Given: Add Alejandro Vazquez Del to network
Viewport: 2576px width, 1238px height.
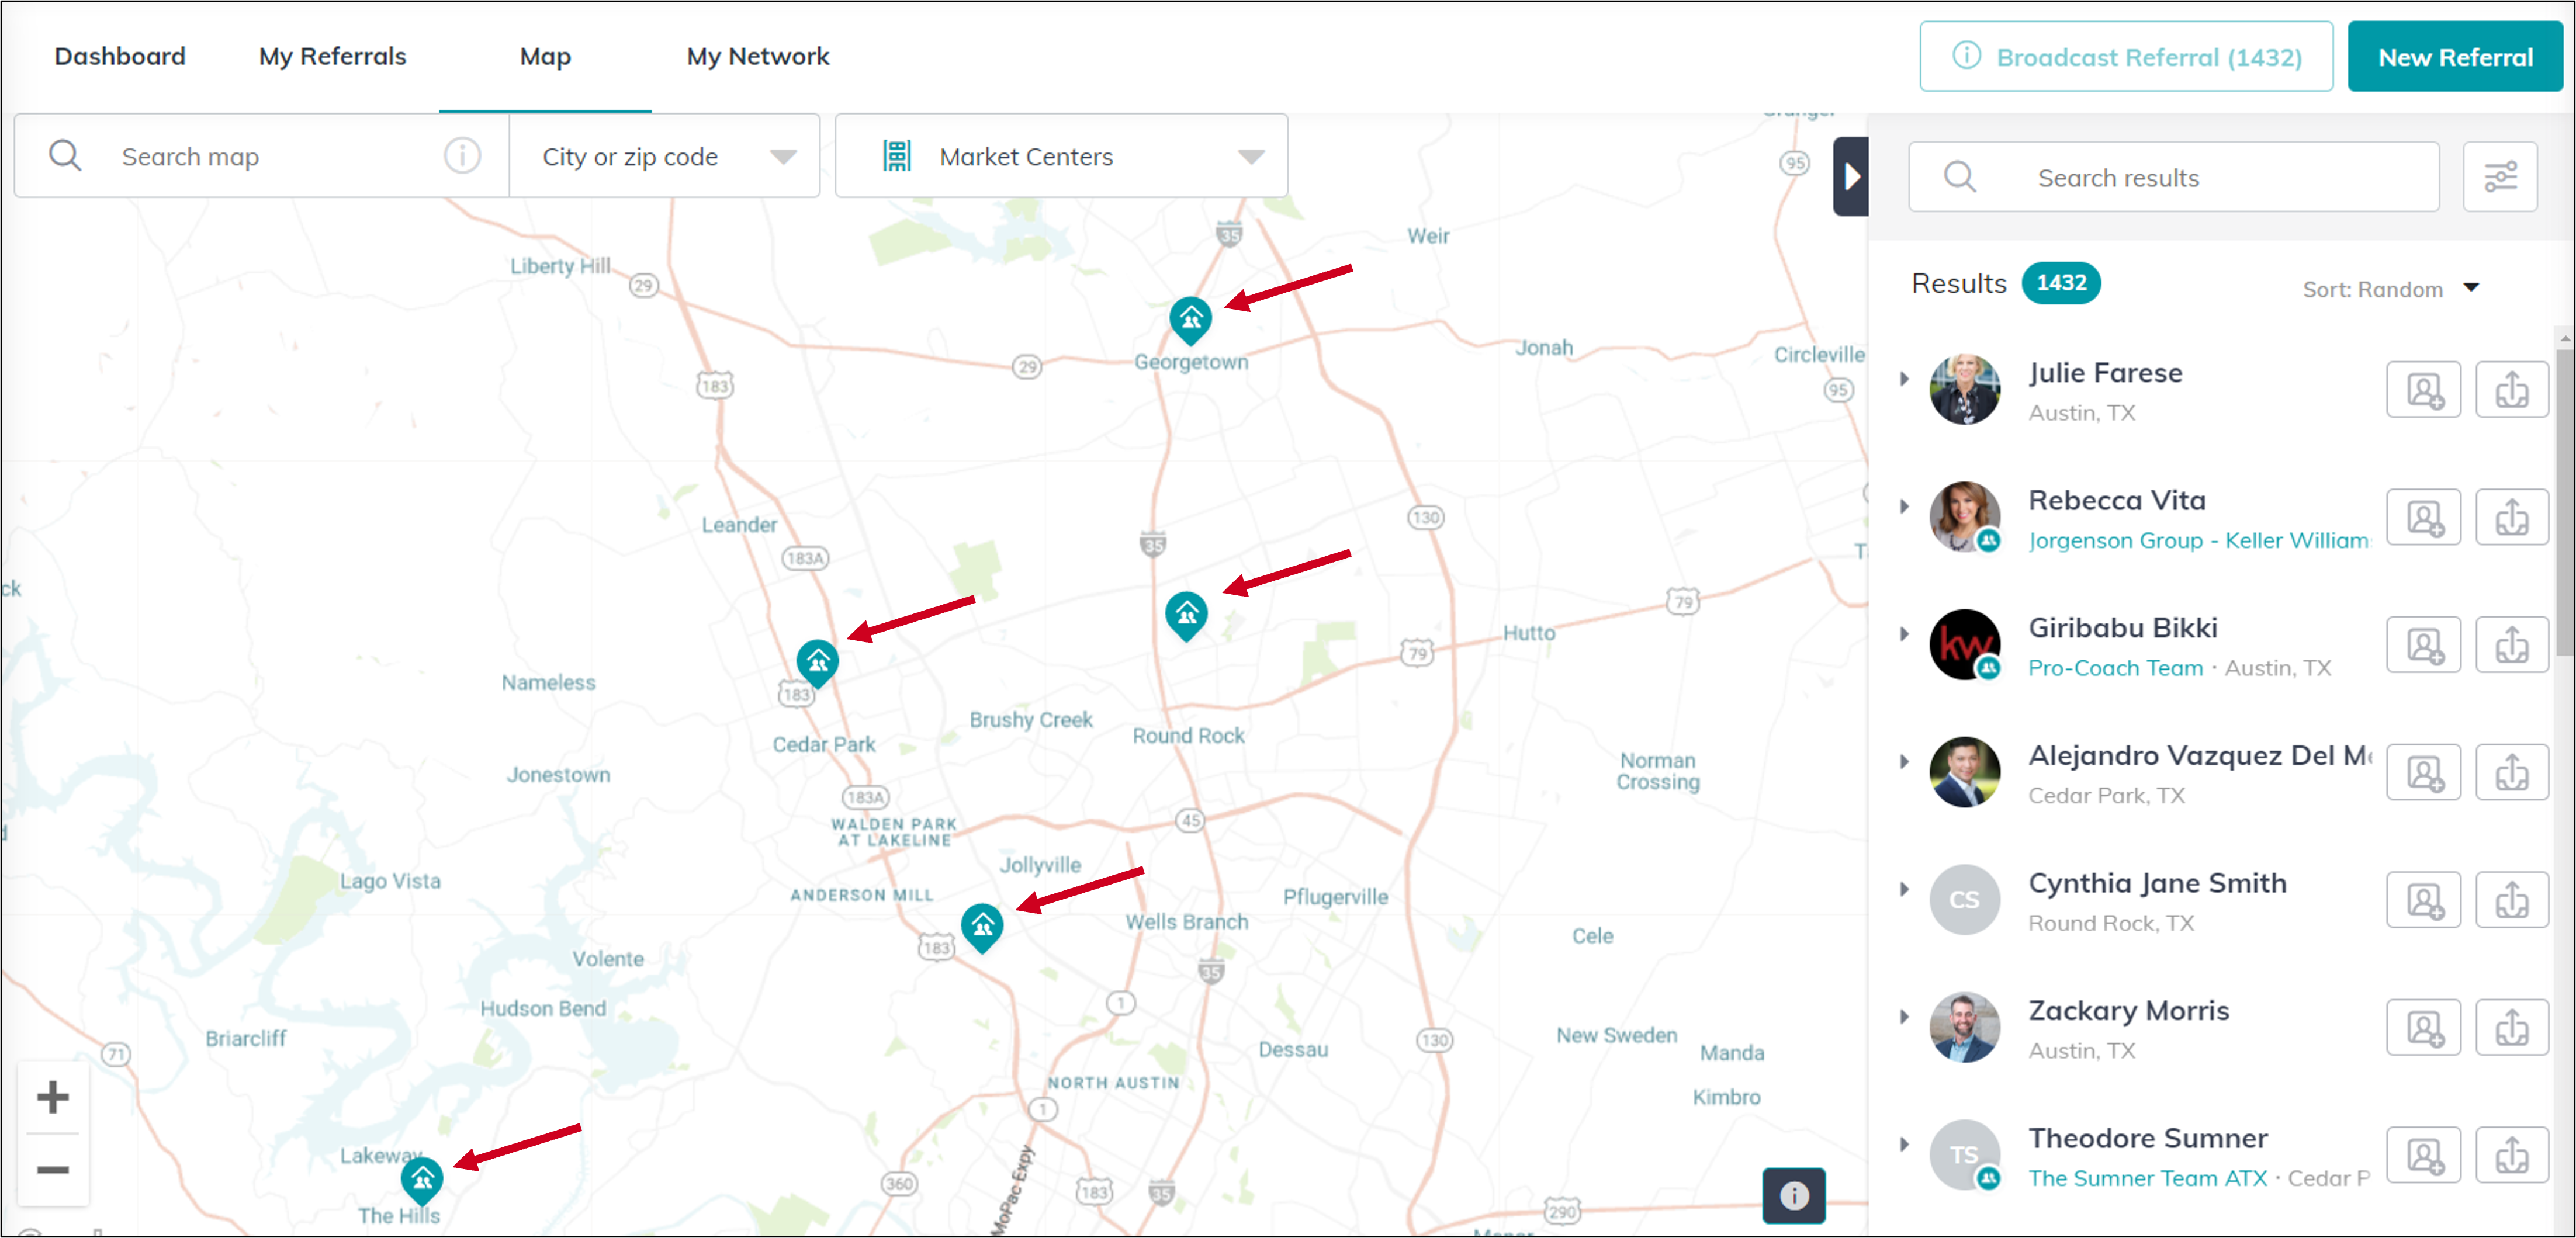Looking at the screenshot, I should pyautogui.click(x=2423, y=772).
